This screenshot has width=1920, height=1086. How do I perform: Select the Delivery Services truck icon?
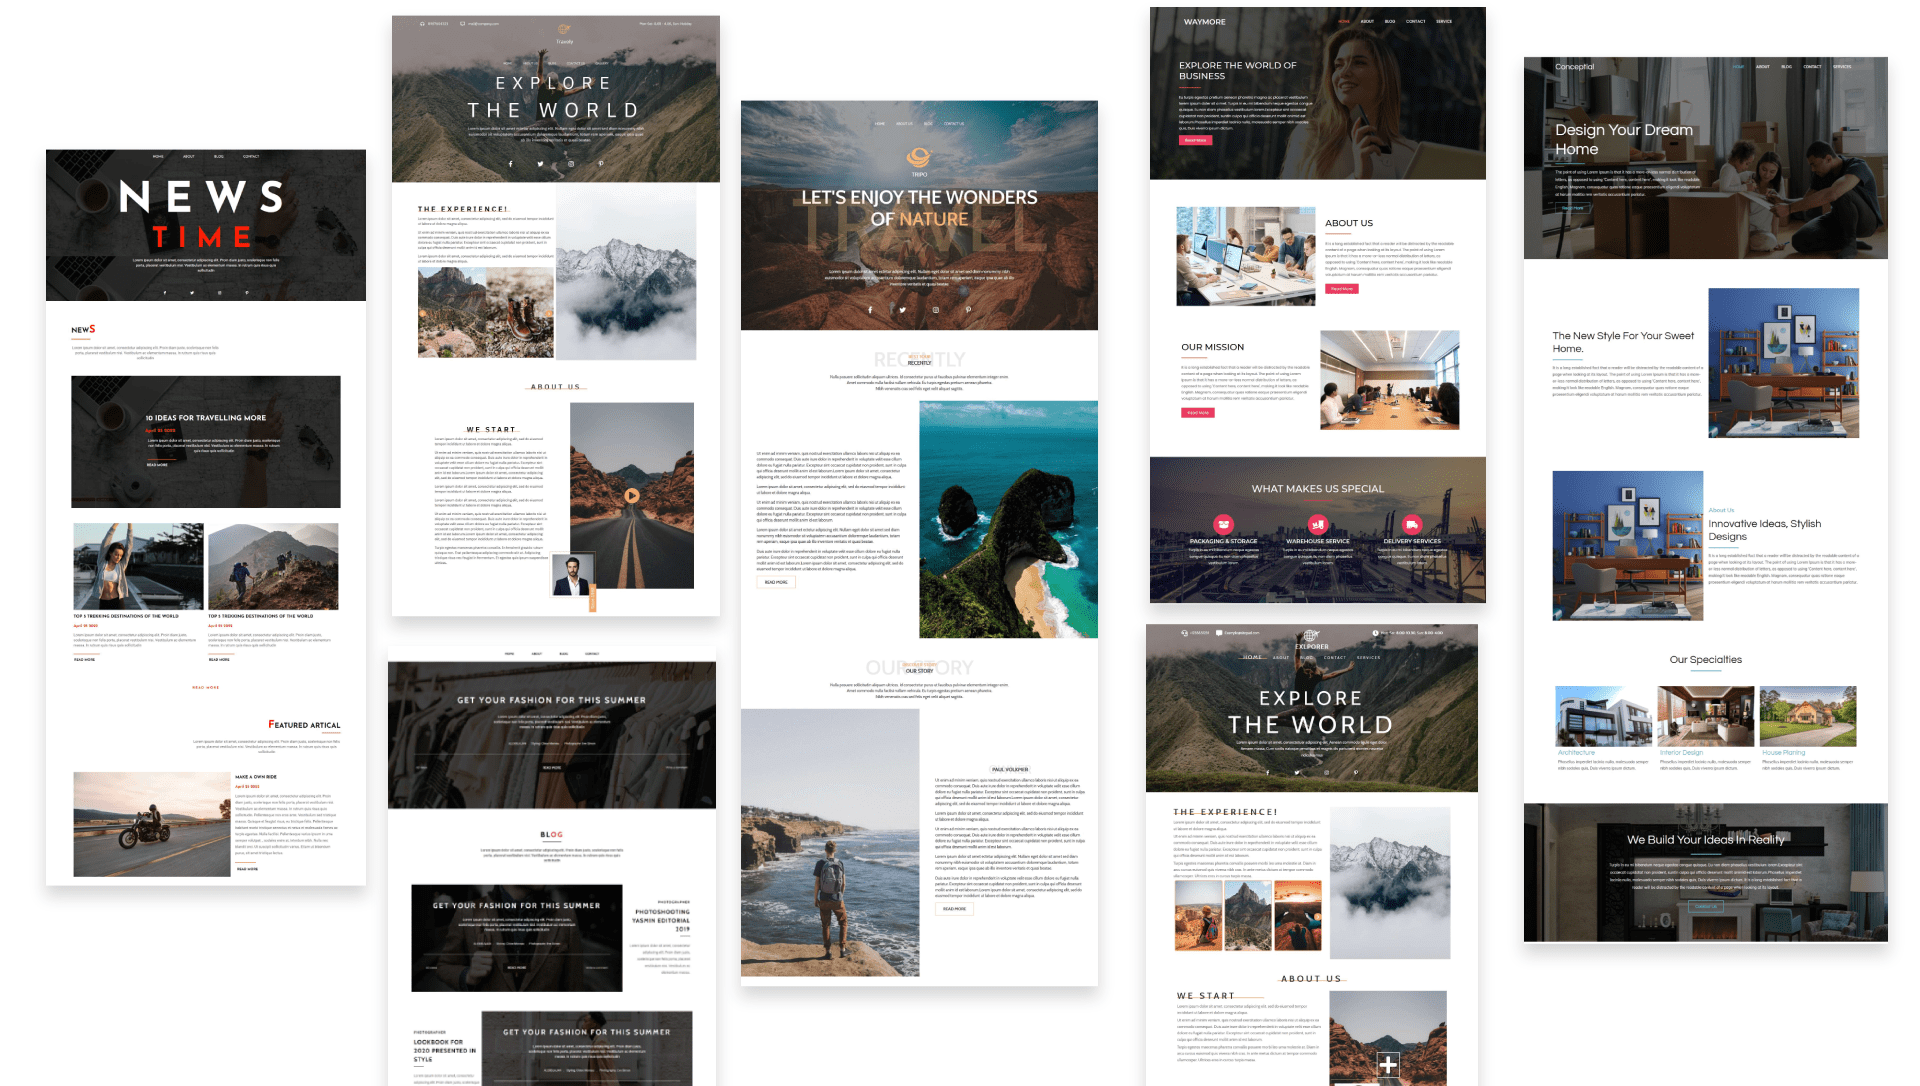point(1412,522)
